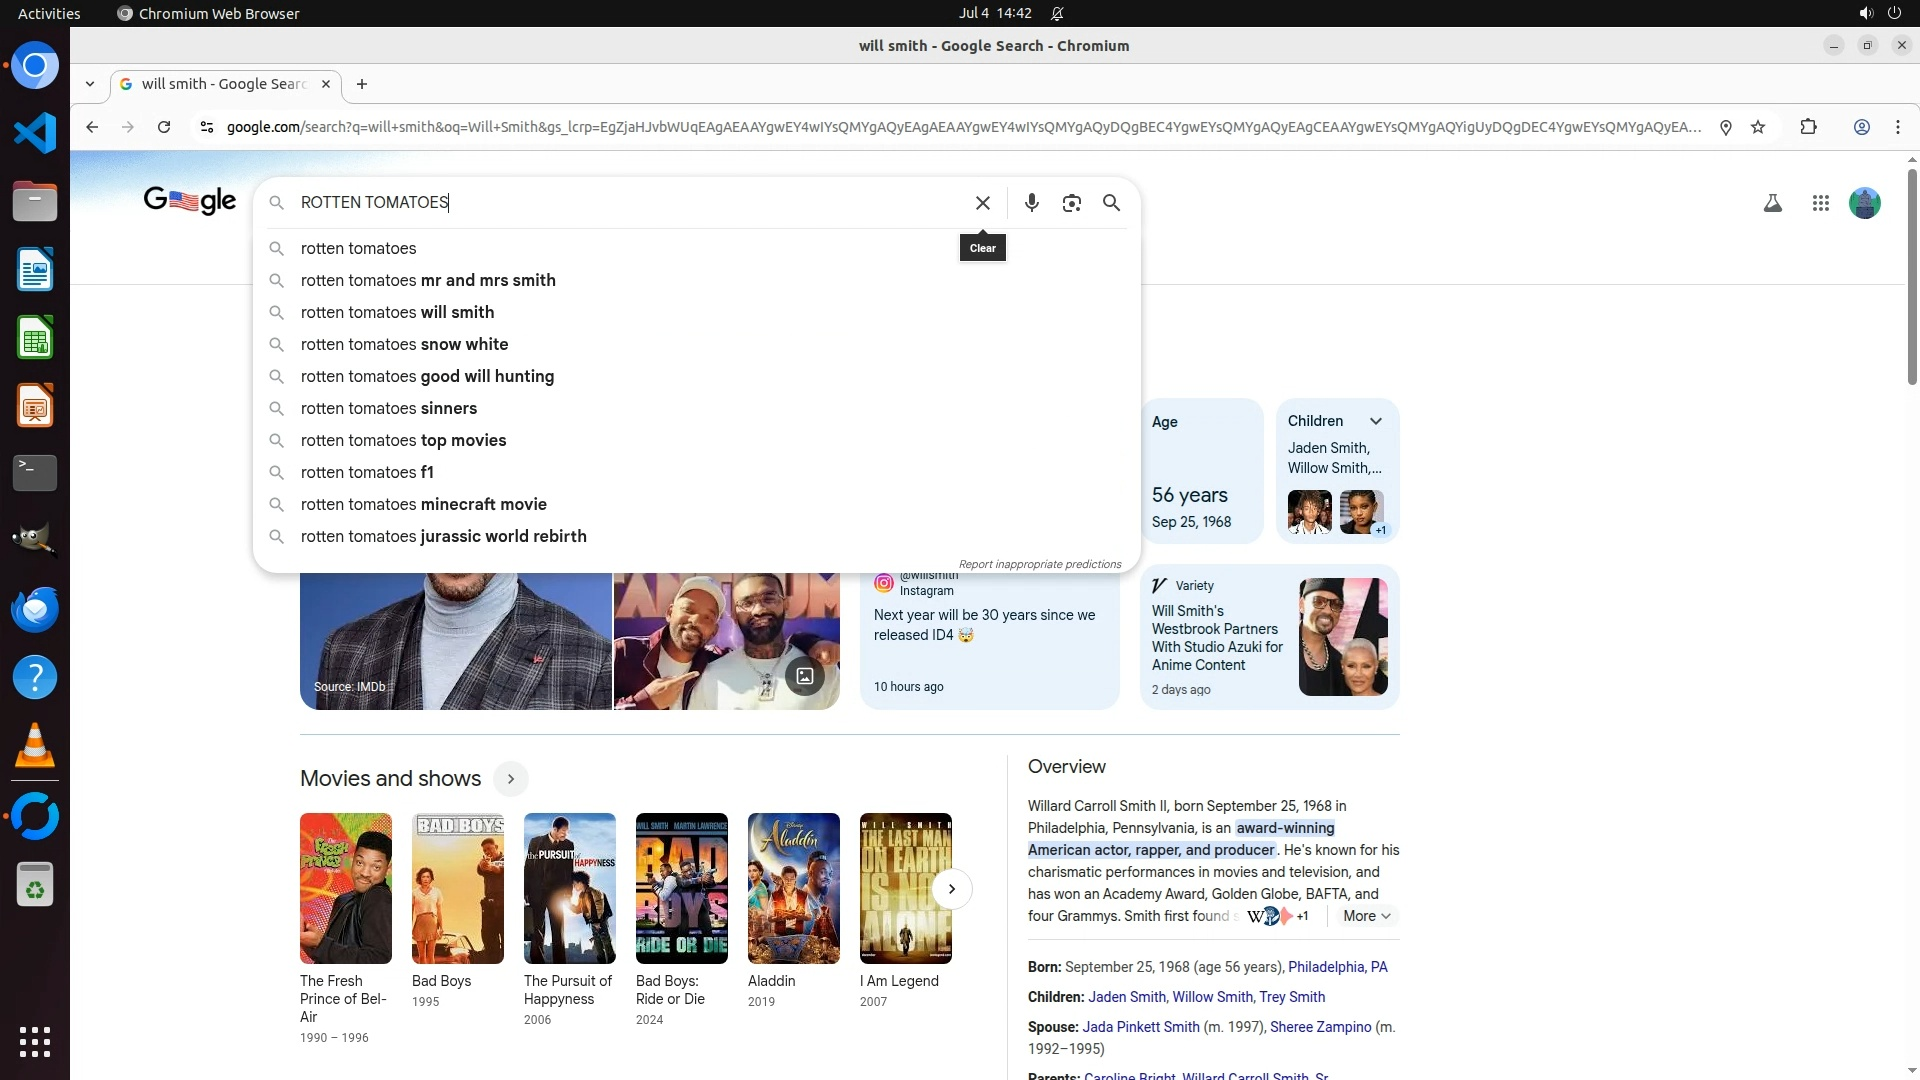Click the voice search microphone icon

(x=1032, y=203)
